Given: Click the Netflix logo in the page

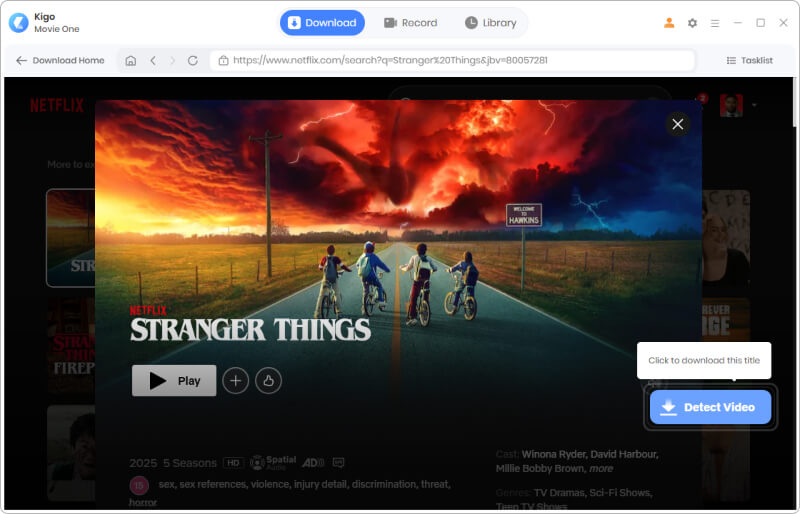Looking at the screenshot, I should click(x=57, y=105).
